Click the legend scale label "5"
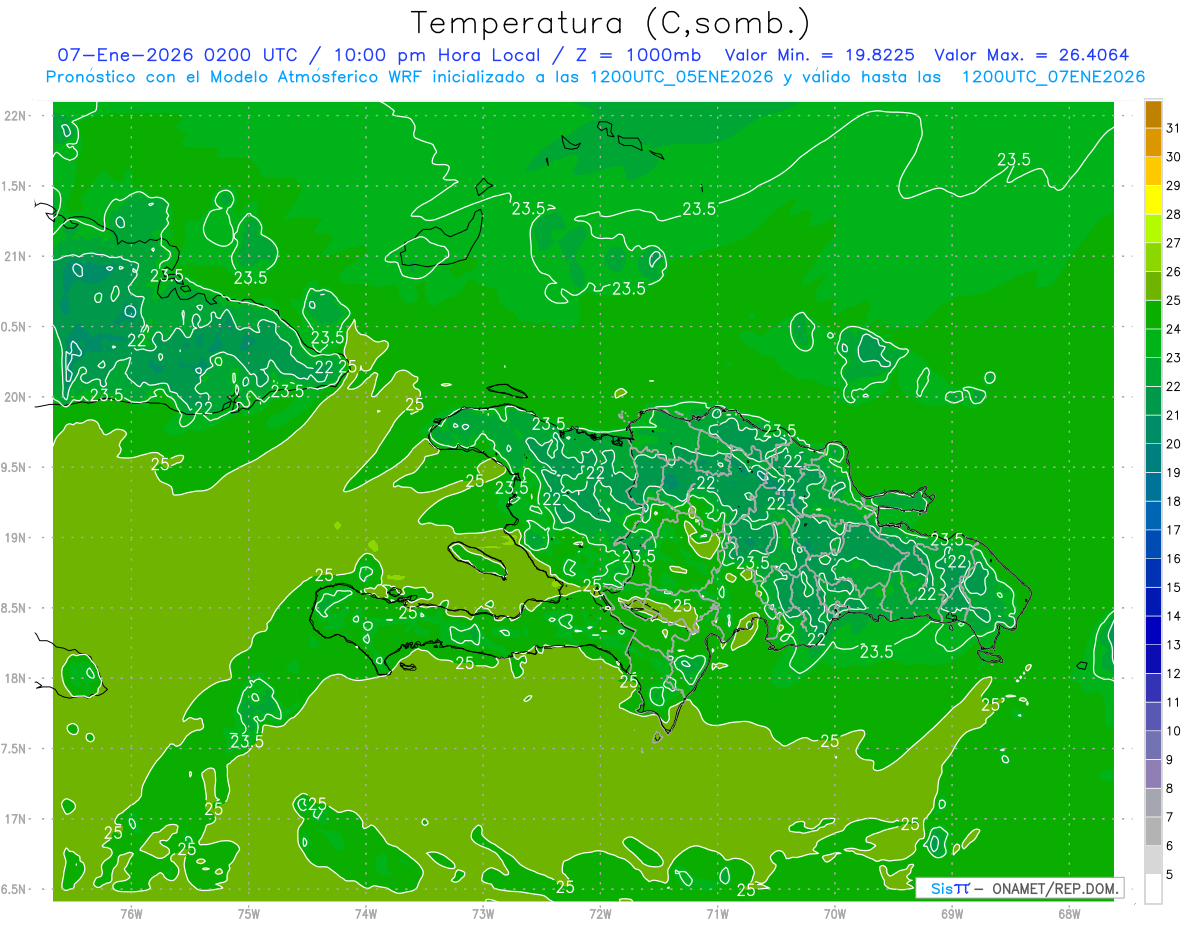The height and width of the screenshot is (927, 1200). [x=1170, y=875]
